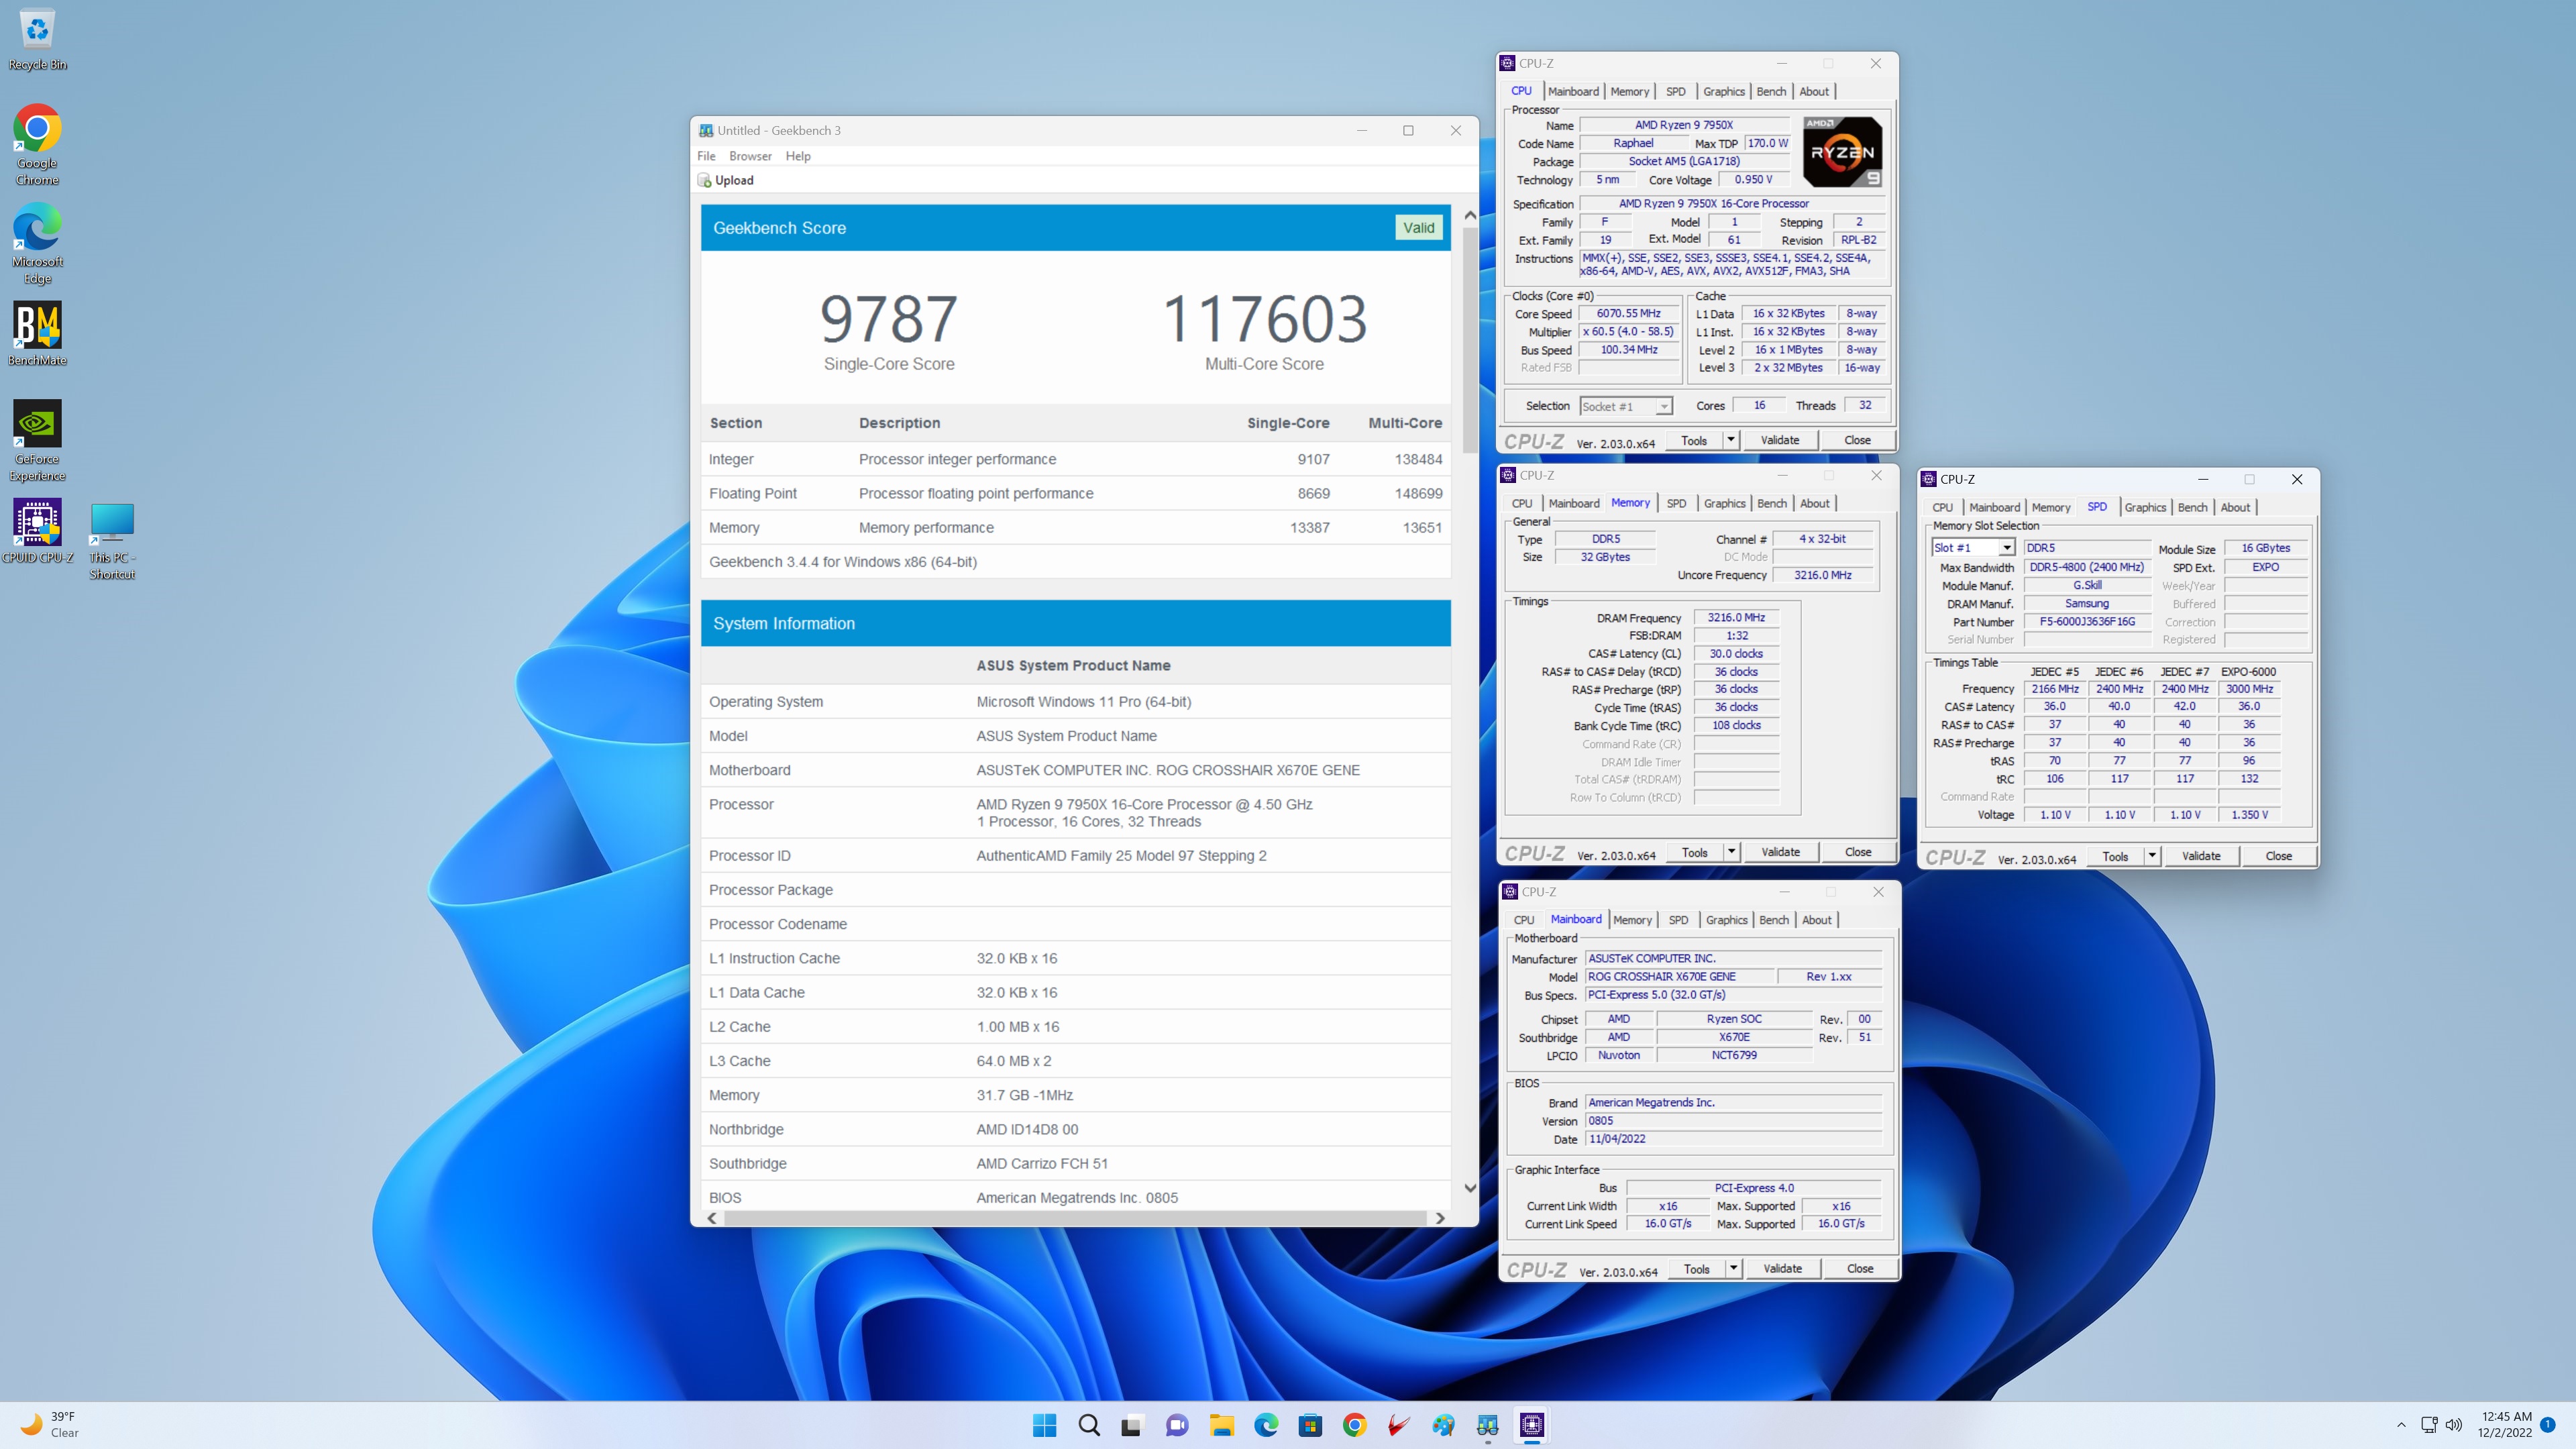
Task: Open the Browser menu in Geekbench
Action: (750, 156)
